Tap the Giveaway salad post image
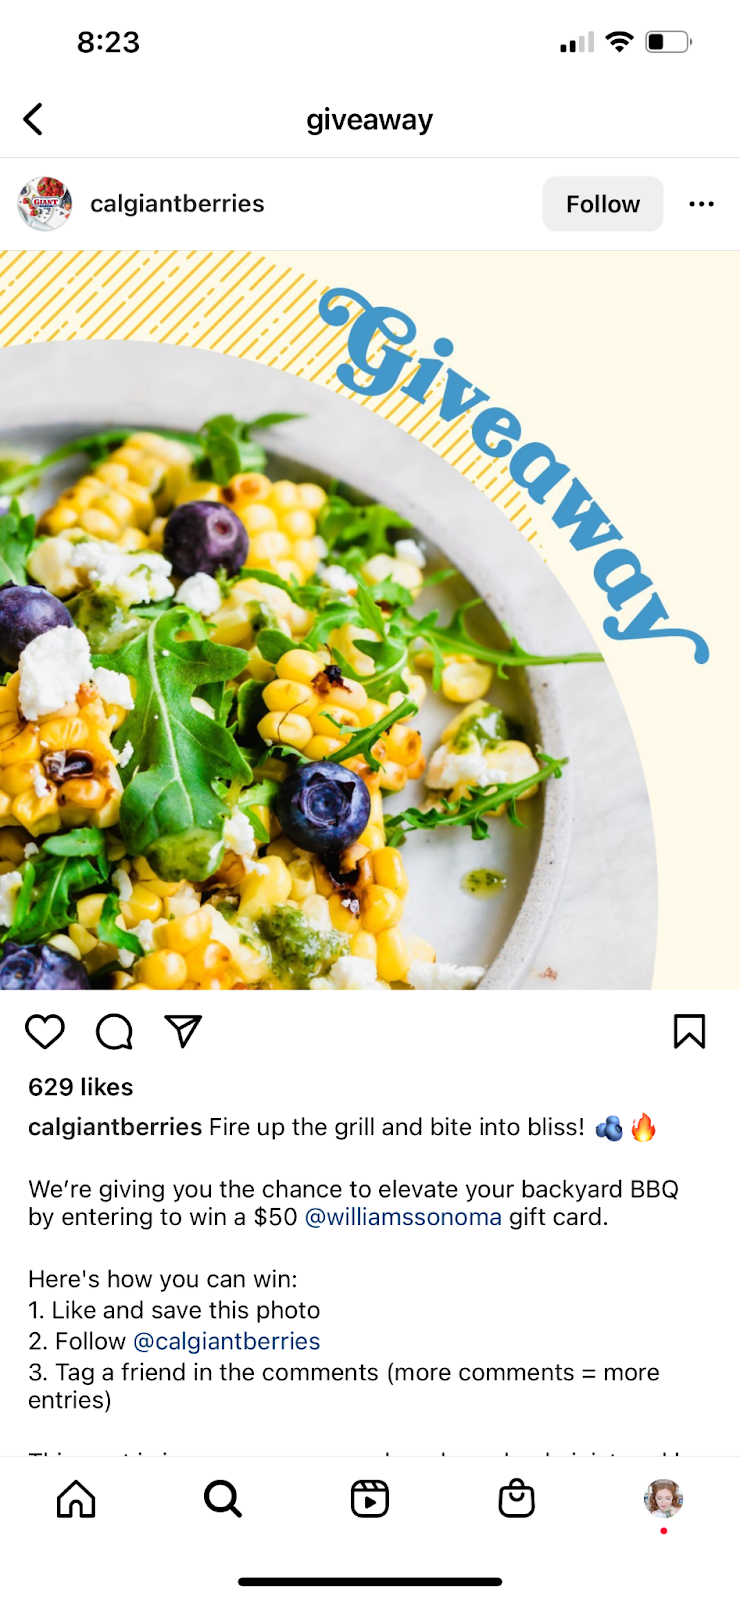The height and width of the screenshot is (1600, 740). [x=370, y=620]
